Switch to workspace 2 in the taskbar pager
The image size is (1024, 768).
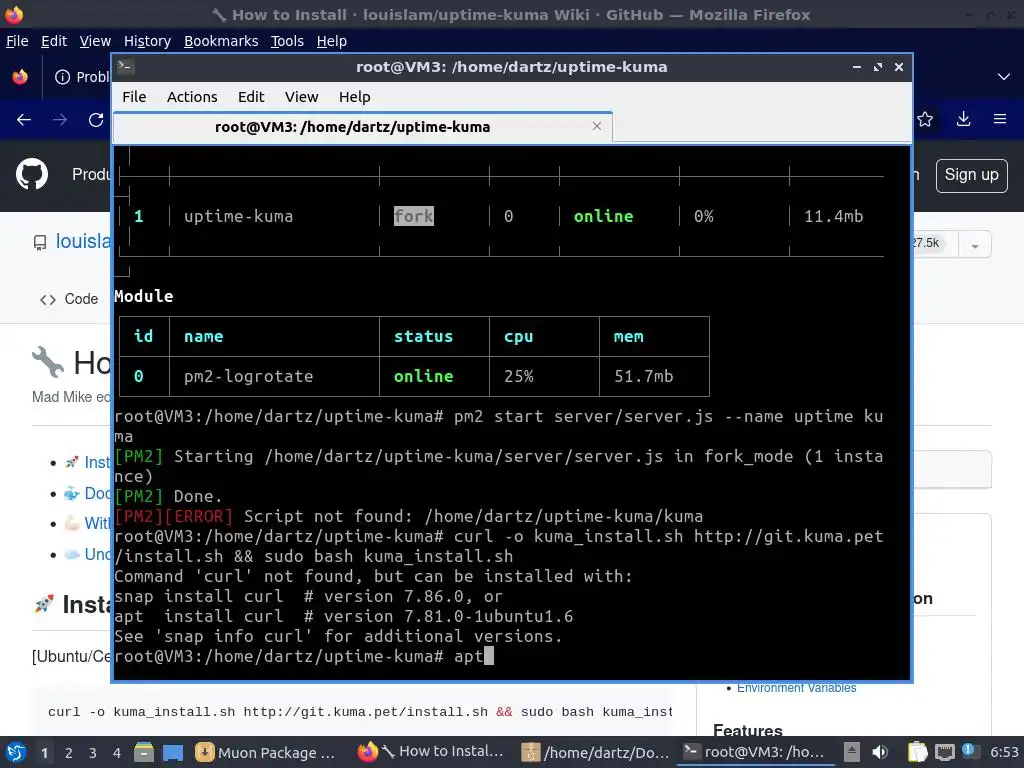[x=69, y=753]
